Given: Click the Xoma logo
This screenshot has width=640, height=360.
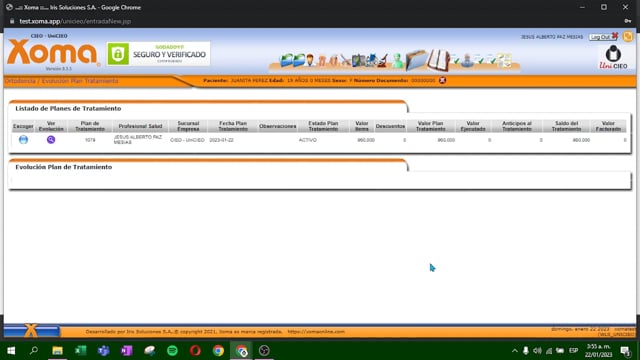Looking at the screenshot, I should (x=52, y=52).
